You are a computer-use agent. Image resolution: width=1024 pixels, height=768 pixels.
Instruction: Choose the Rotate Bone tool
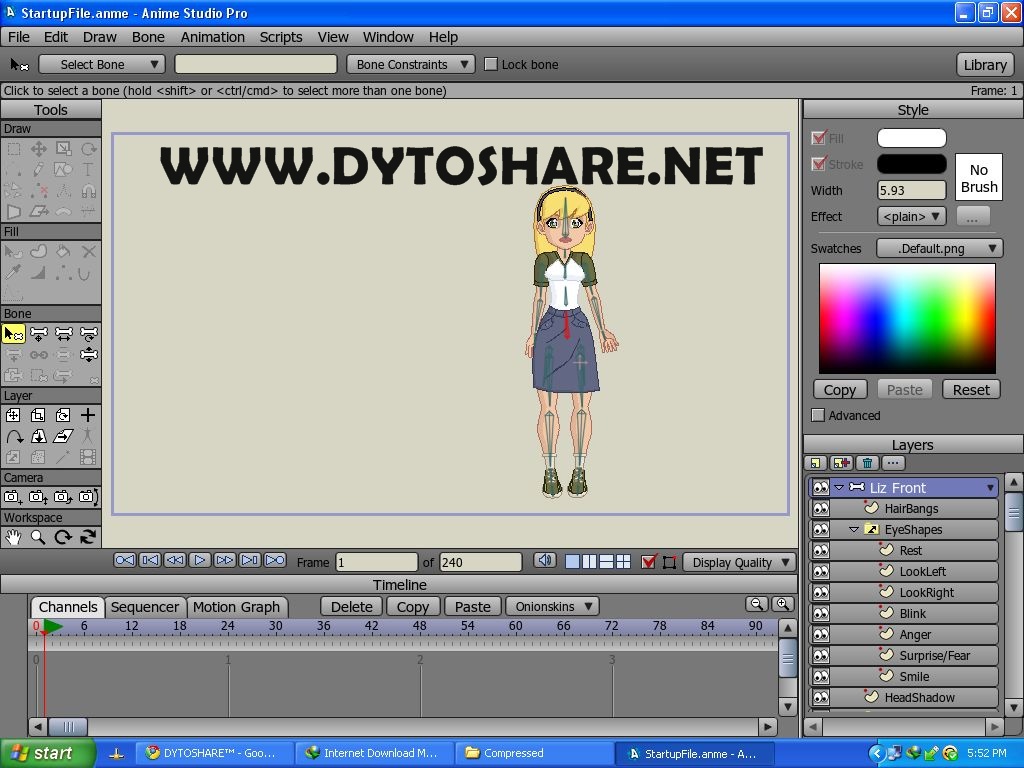point(89,334)
